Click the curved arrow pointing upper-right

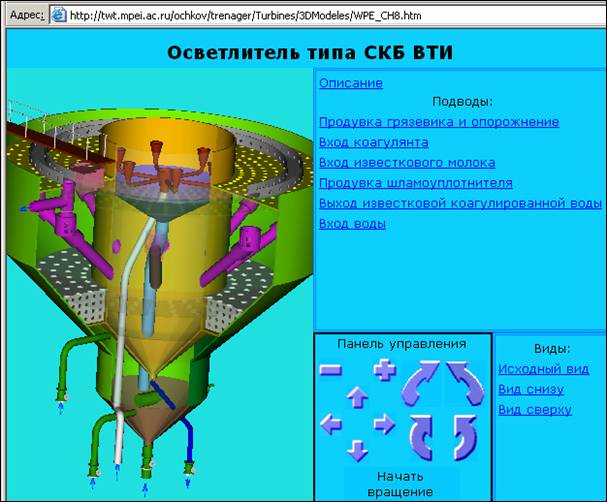[x=421, y=383]
